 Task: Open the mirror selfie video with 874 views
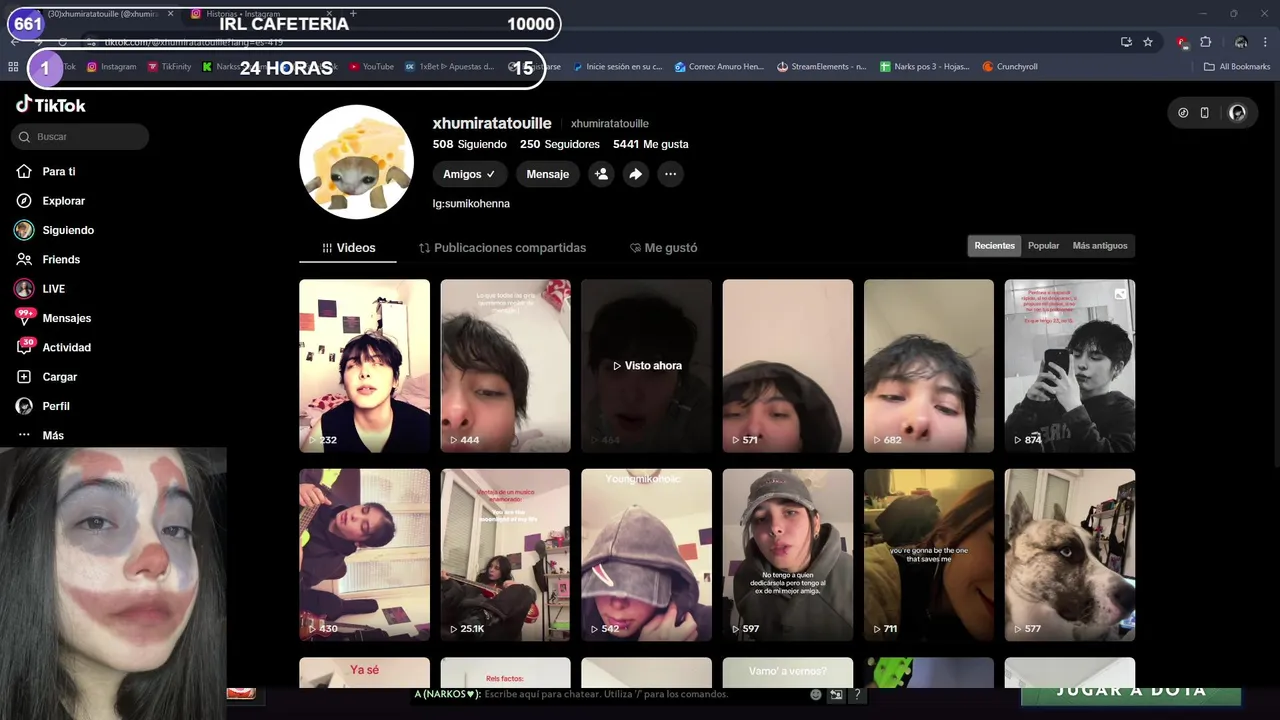click(1070, 366)
